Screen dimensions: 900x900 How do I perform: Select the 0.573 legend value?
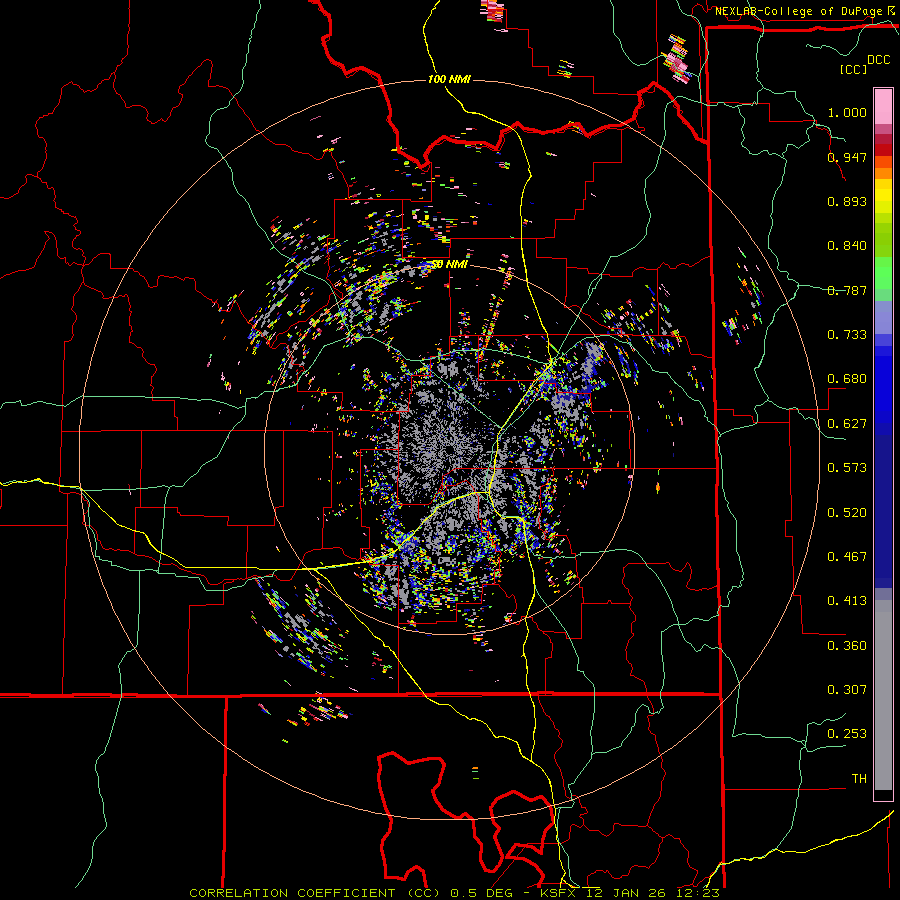click(x=847, y=468)
